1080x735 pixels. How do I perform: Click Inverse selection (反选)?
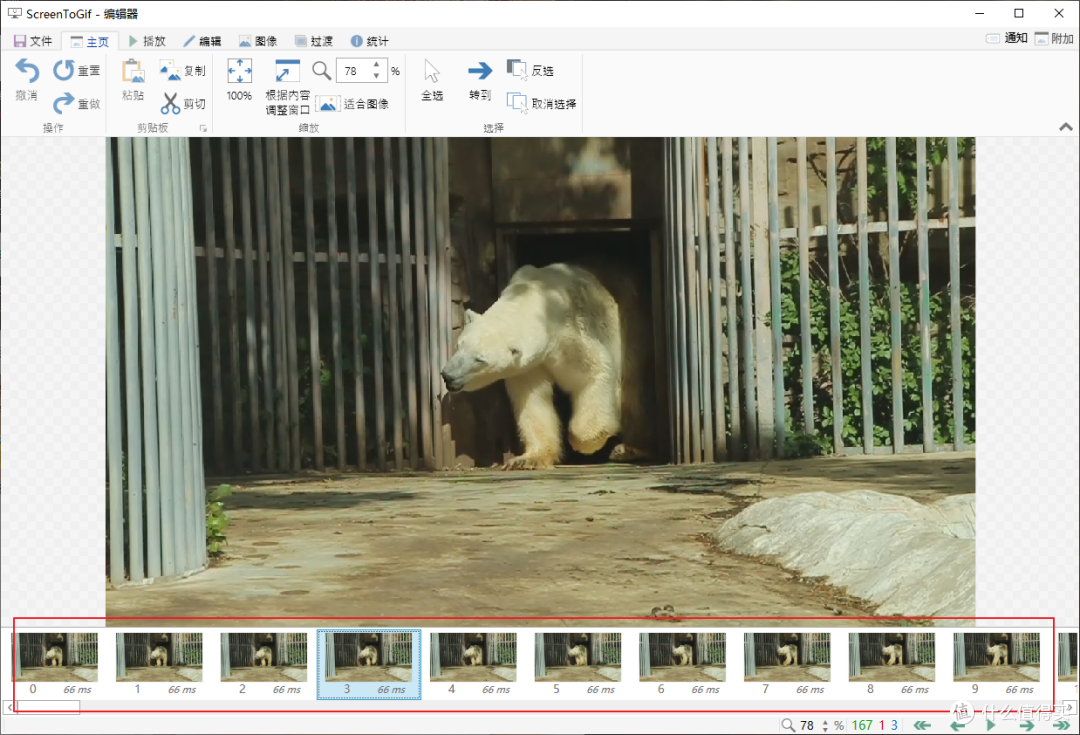pos(530,70)
